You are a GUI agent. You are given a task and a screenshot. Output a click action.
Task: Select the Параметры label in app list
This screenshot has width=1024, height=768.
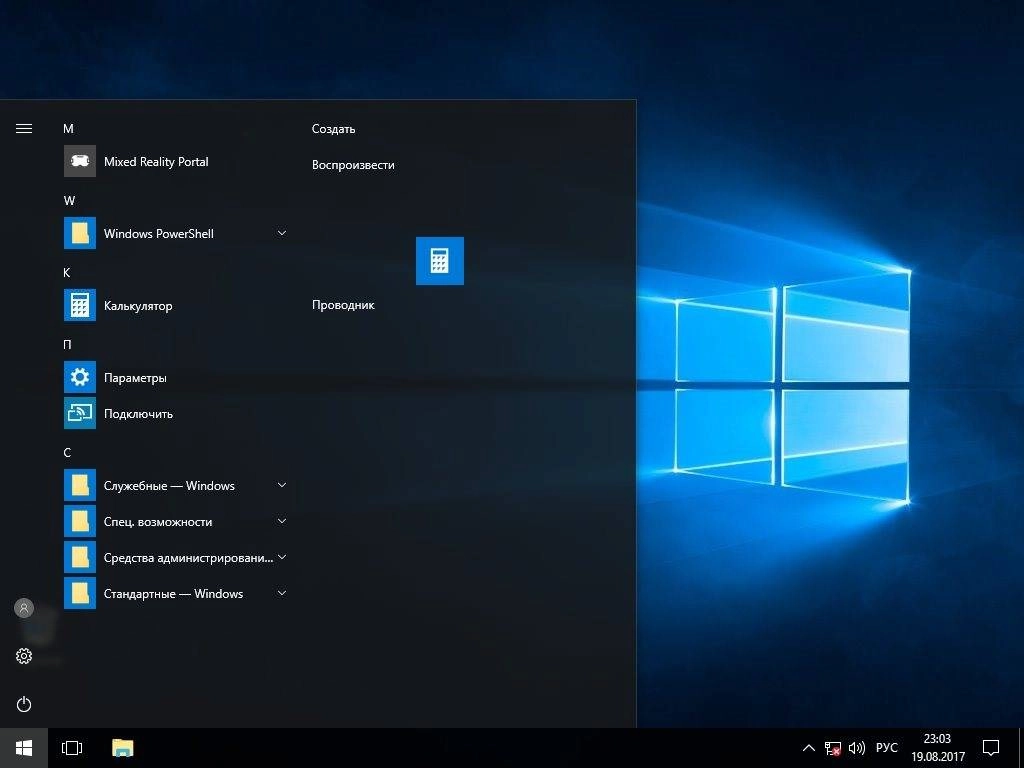click(135, 378)
